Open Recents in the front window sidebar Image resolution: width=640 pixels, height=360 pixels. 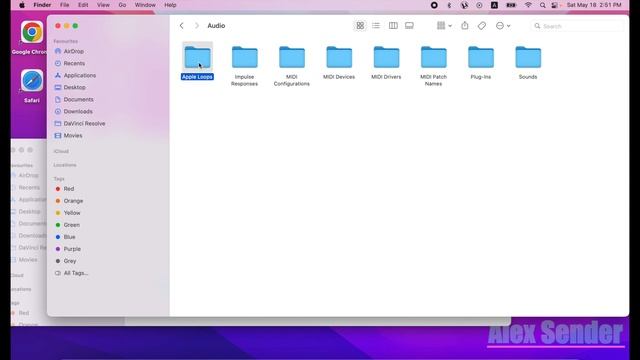pos(74,63)
